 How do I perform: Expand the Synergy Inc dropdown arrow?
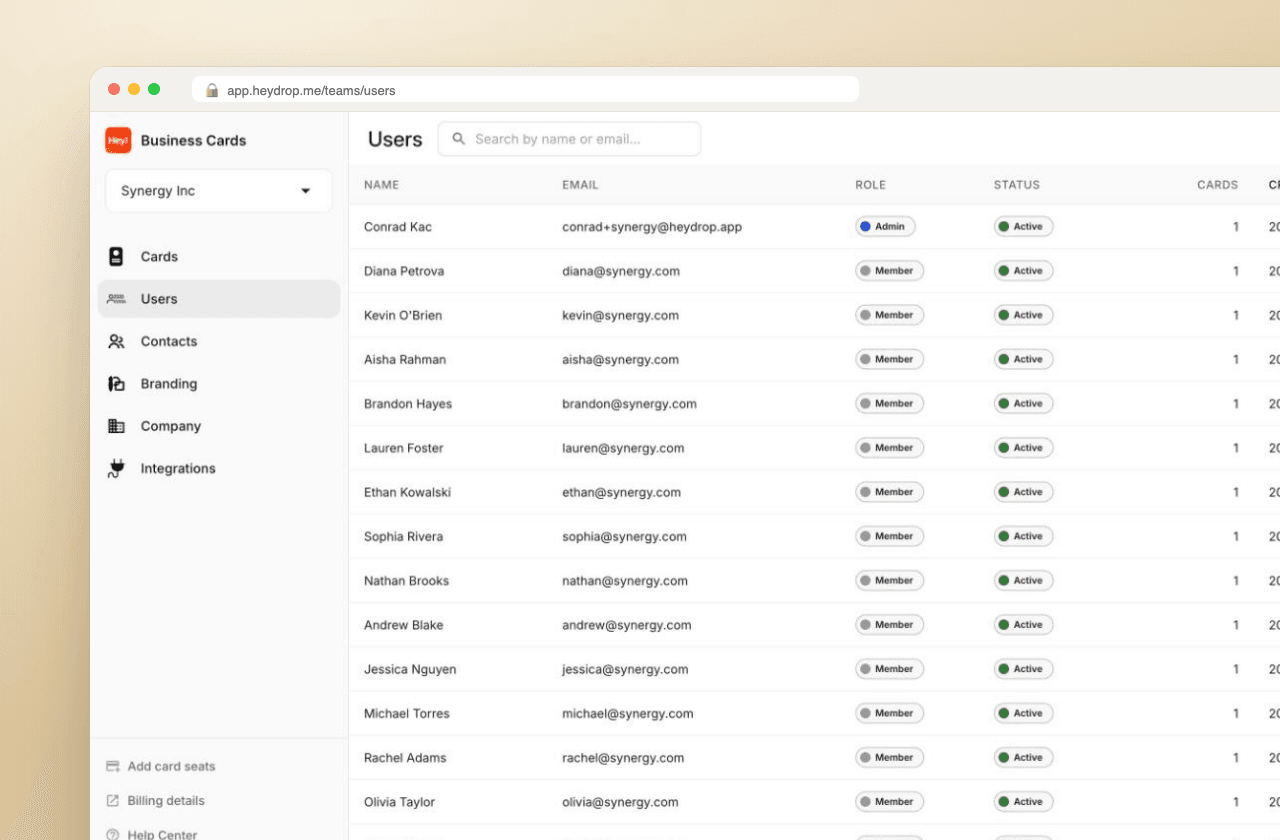306,191
